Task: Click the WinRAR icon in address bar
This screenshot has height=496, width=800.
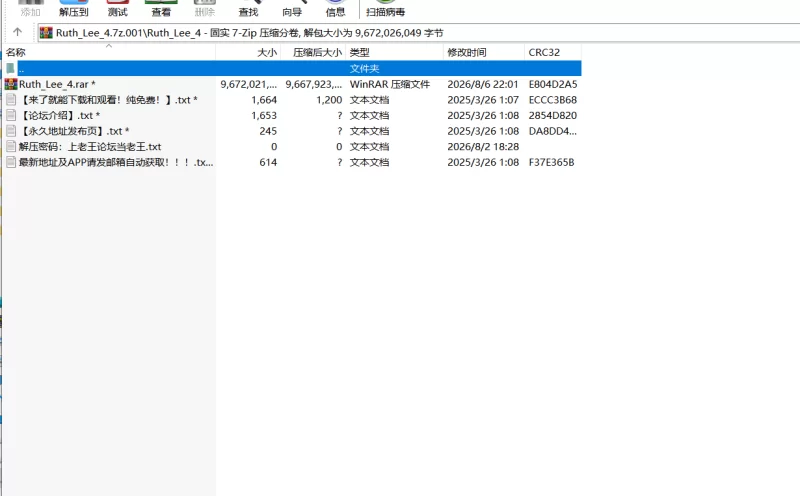Action: click(46, 33)
